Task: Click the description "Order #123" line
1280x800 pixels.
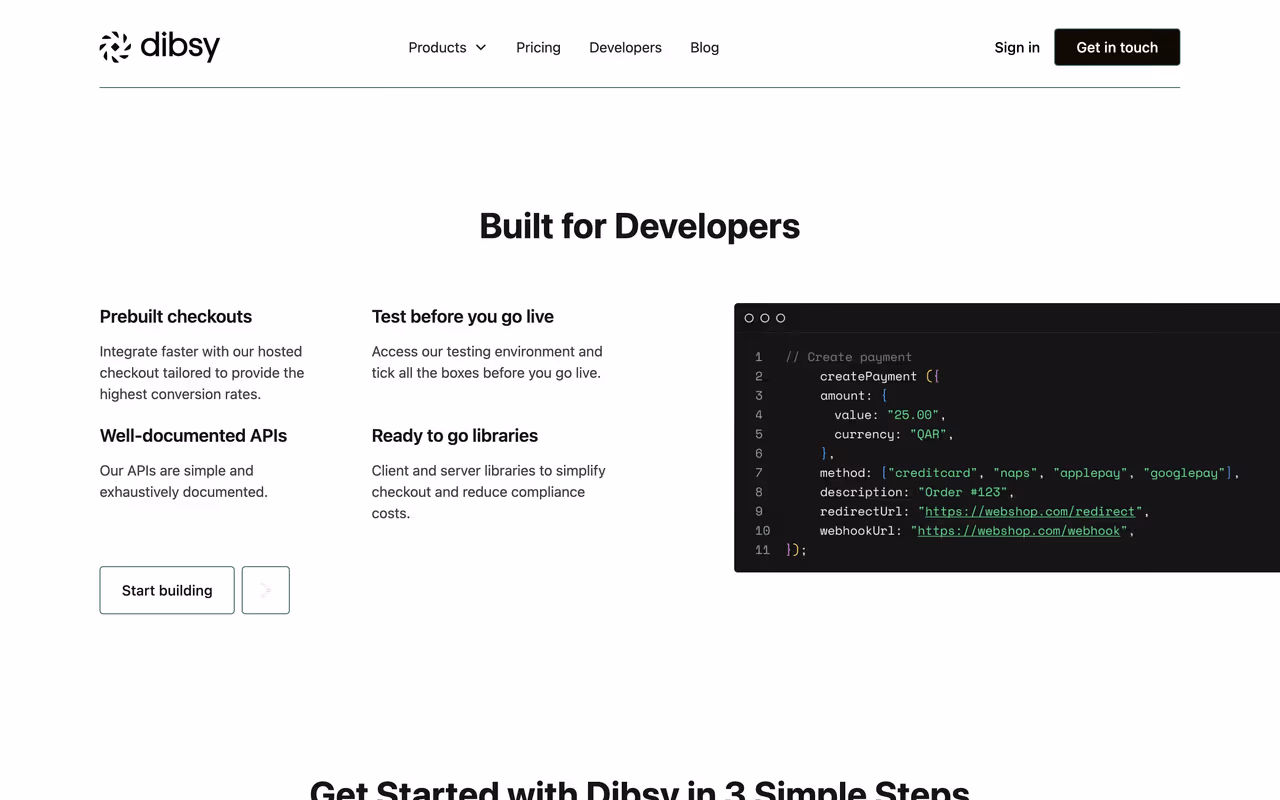Action: pos(917,492)
